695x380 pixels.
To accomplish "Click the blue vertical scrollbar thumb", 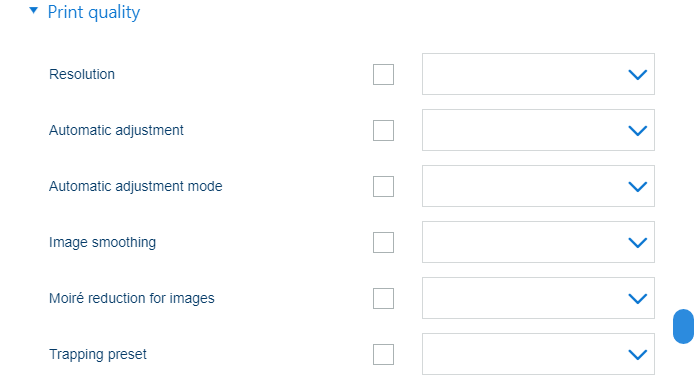I will coord(683,326).
